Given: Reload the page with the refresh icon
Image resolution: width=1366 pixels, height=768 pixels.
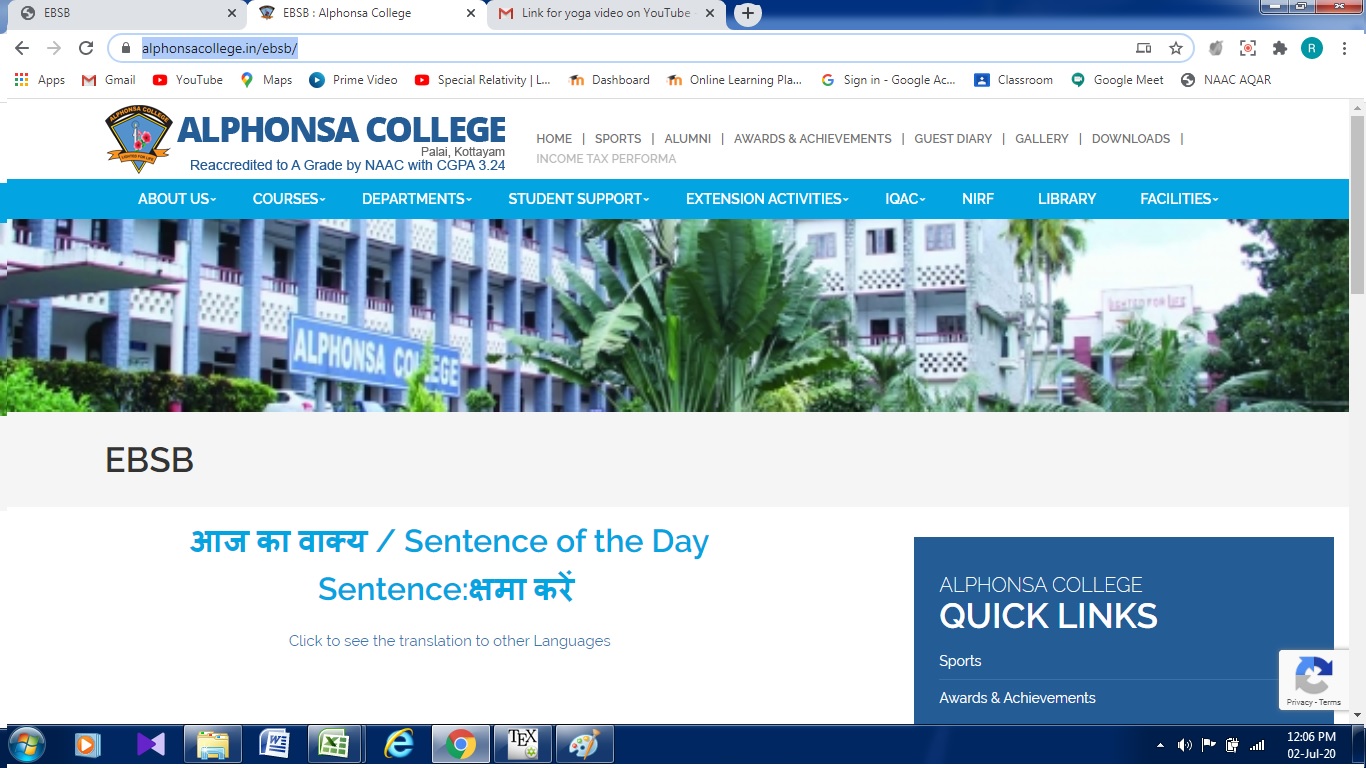Looking at the screenshot, I should click(86, 48).
